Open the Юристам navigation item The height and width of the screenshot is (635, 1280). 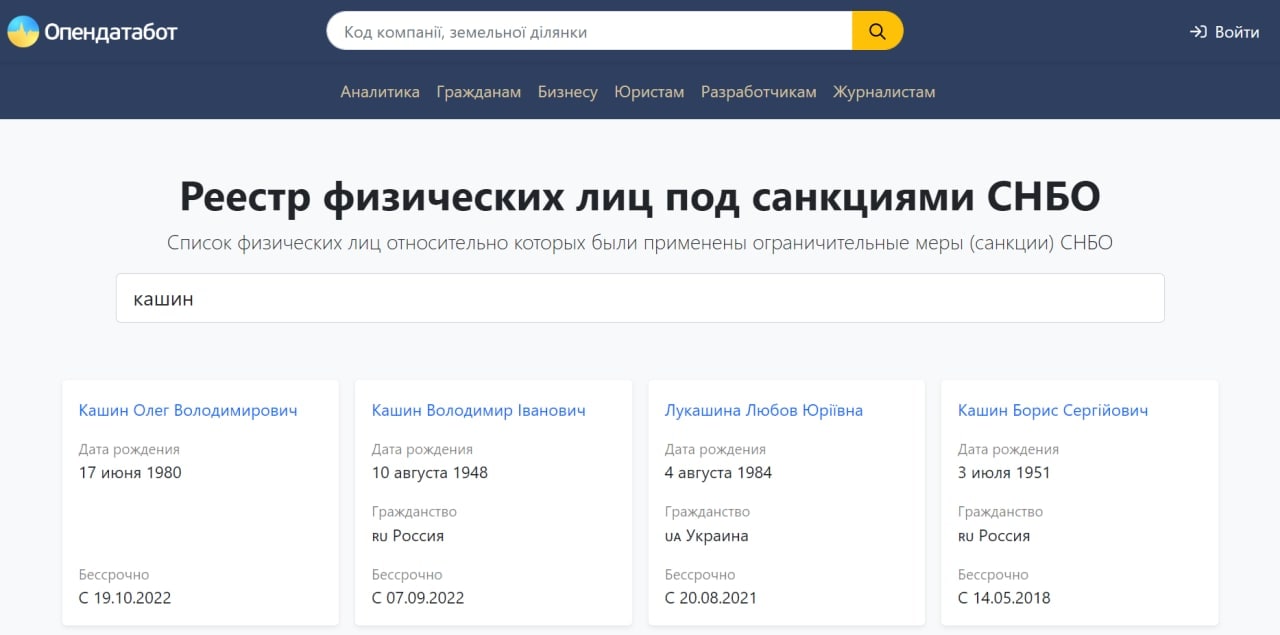point(649,92)
